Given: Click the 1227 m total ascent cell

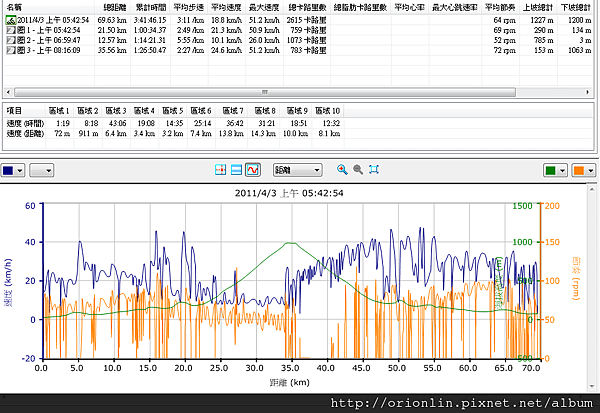Looking at the screenshot, I should coord(541,20).
